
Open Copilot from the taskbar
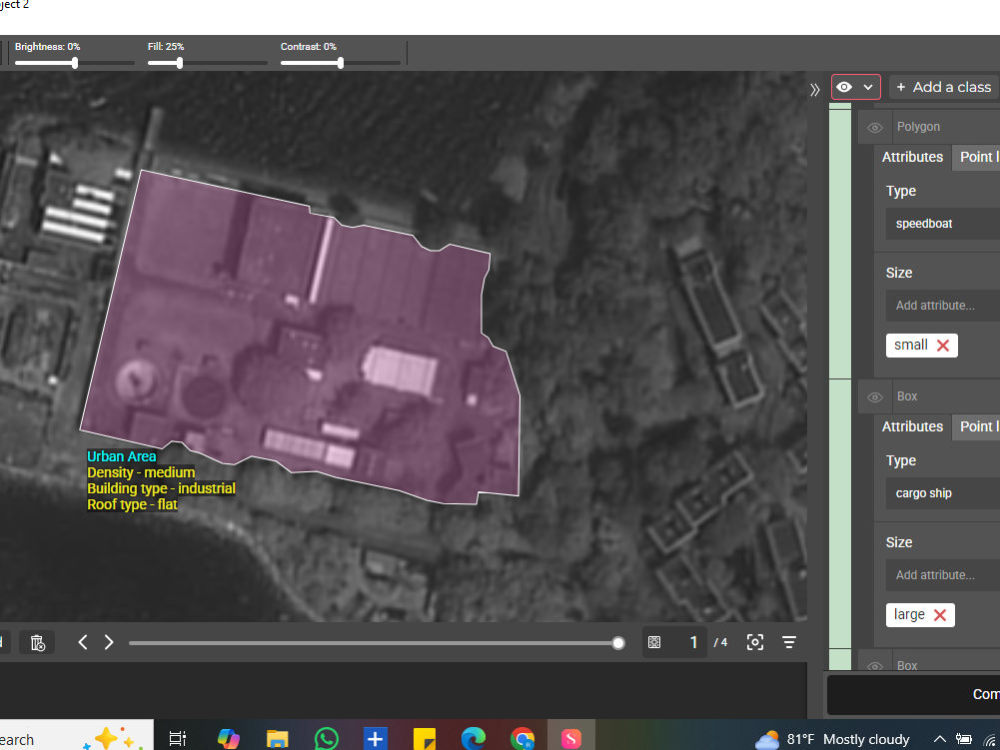pos(228,739)
